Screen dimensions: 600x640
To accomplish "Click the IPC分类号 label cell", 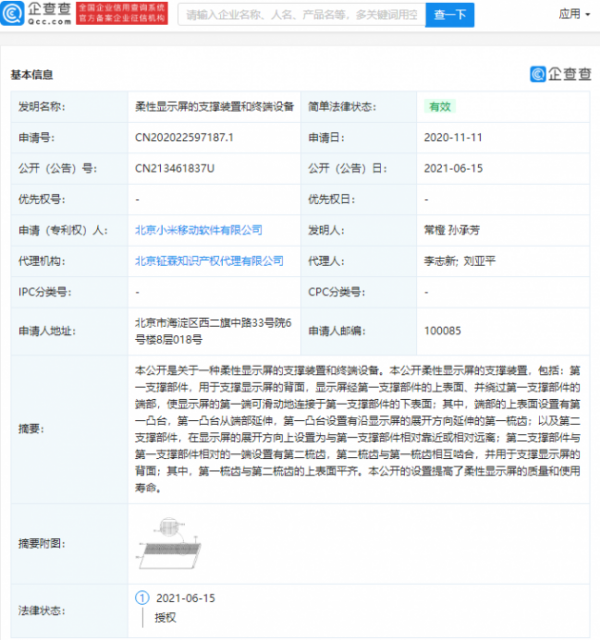I will (x=69, y=292).
